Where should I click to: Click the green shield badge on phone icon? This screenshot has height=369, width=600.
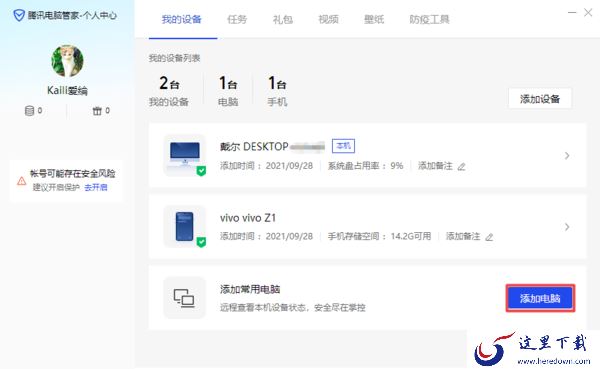click(x=201, y=242)
